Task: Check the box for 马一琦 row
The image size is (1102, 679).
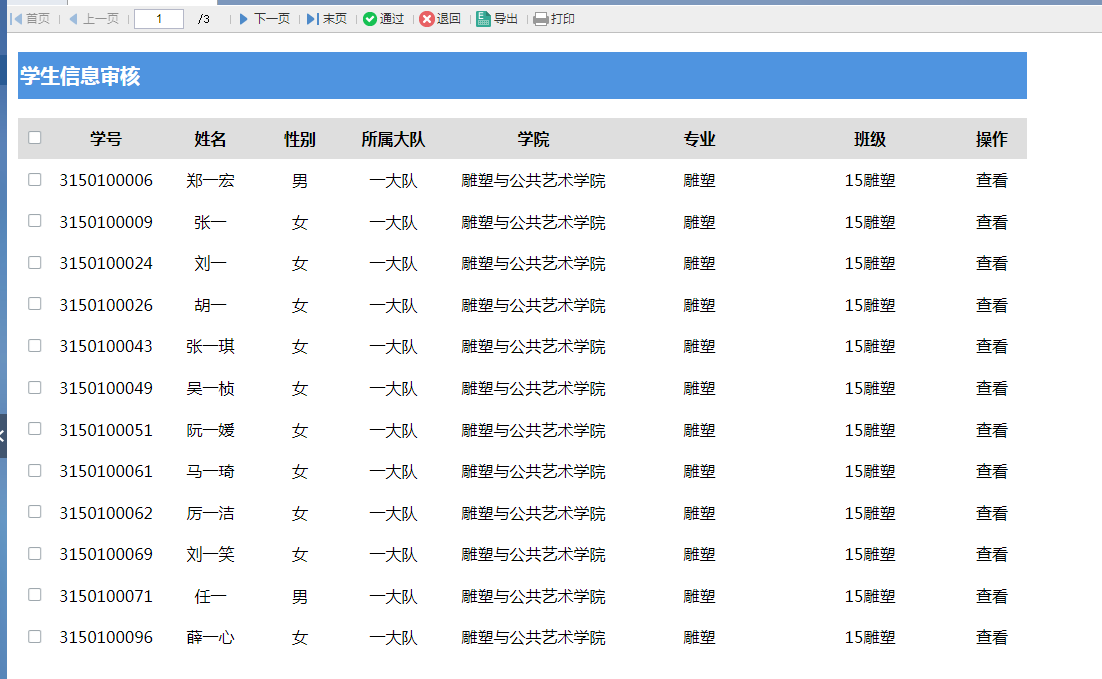Action: [35, 470]
